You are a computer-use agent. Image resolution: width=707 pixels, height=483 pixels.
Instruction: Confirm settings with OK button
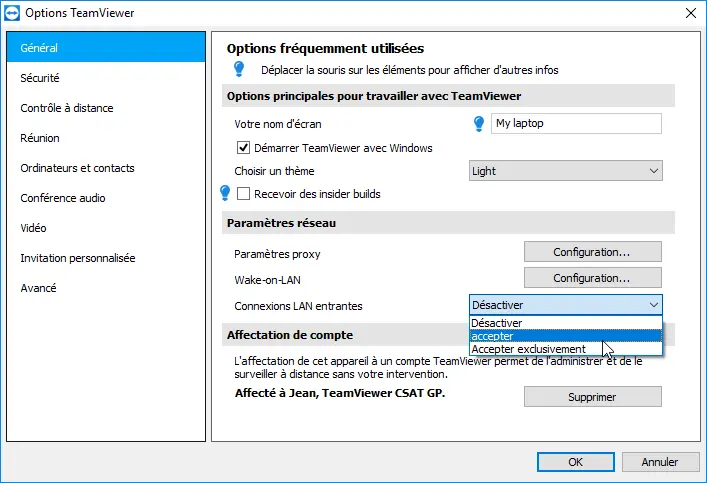pyautogui.click(x=575, y=462)
